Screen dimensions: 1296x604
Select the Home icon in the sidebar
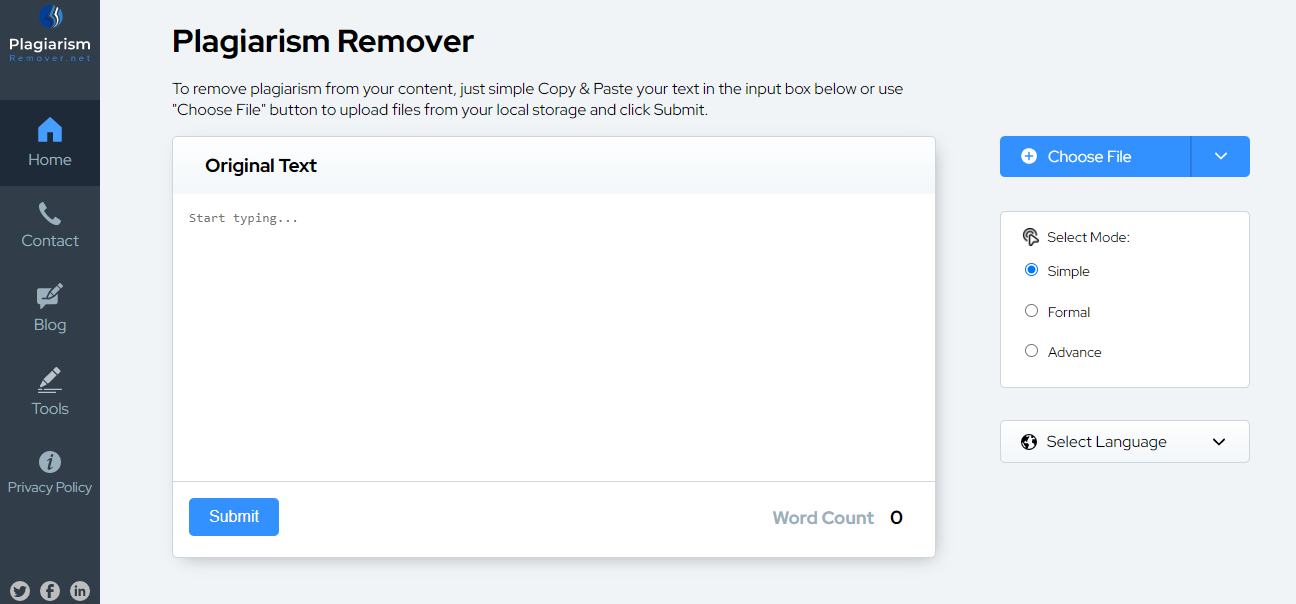49,129
